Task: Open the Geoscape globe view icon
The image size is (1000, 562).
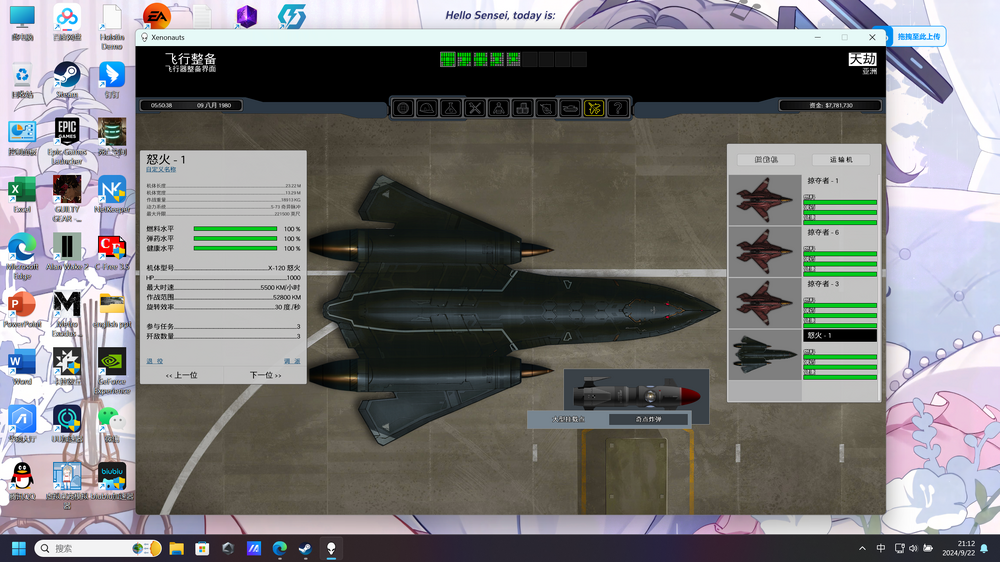Action: (x=402, y=108)
